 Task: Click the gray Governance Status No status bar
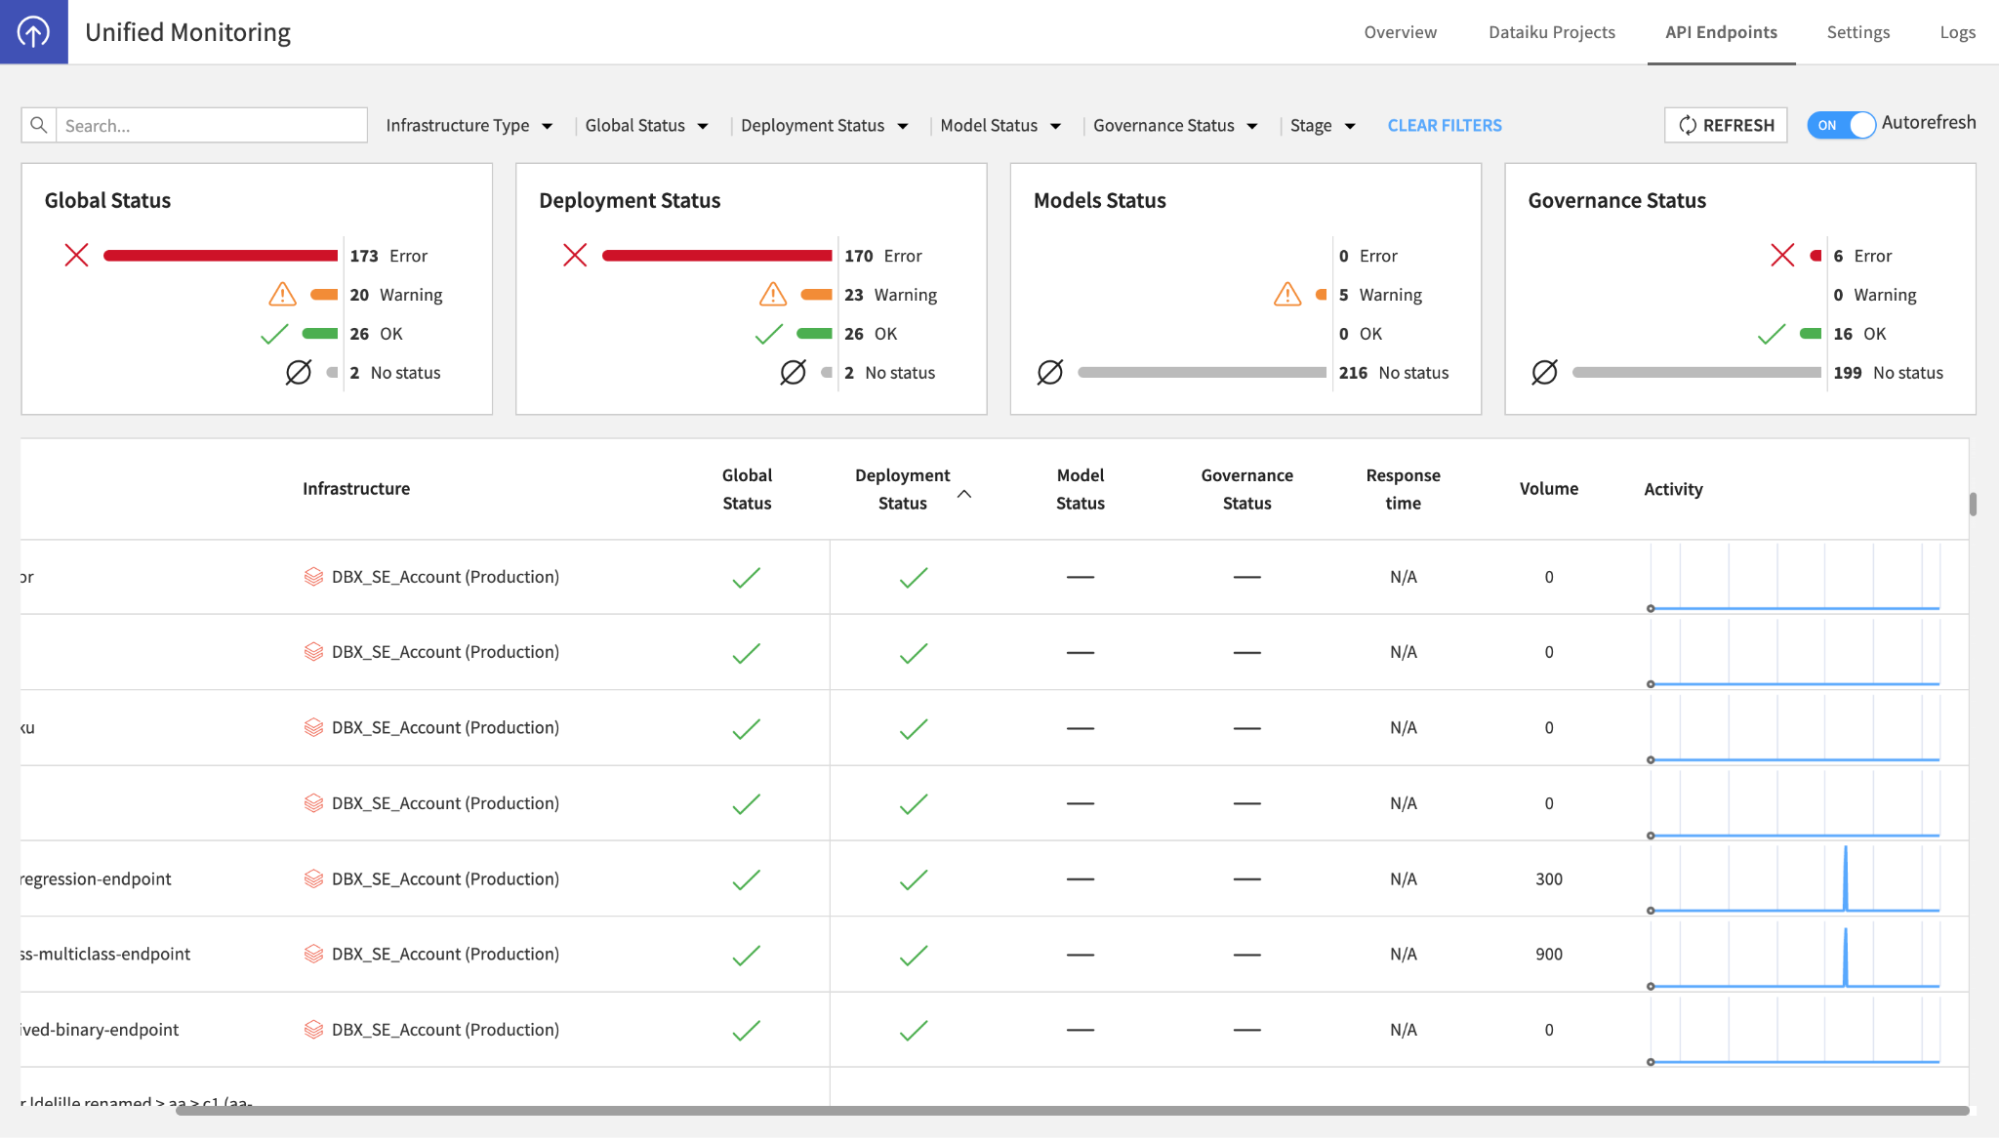pos(1697,373)
